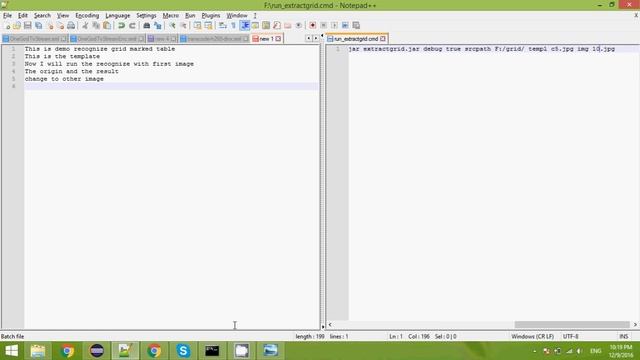Open the Plugins menu

pos(211,16)
